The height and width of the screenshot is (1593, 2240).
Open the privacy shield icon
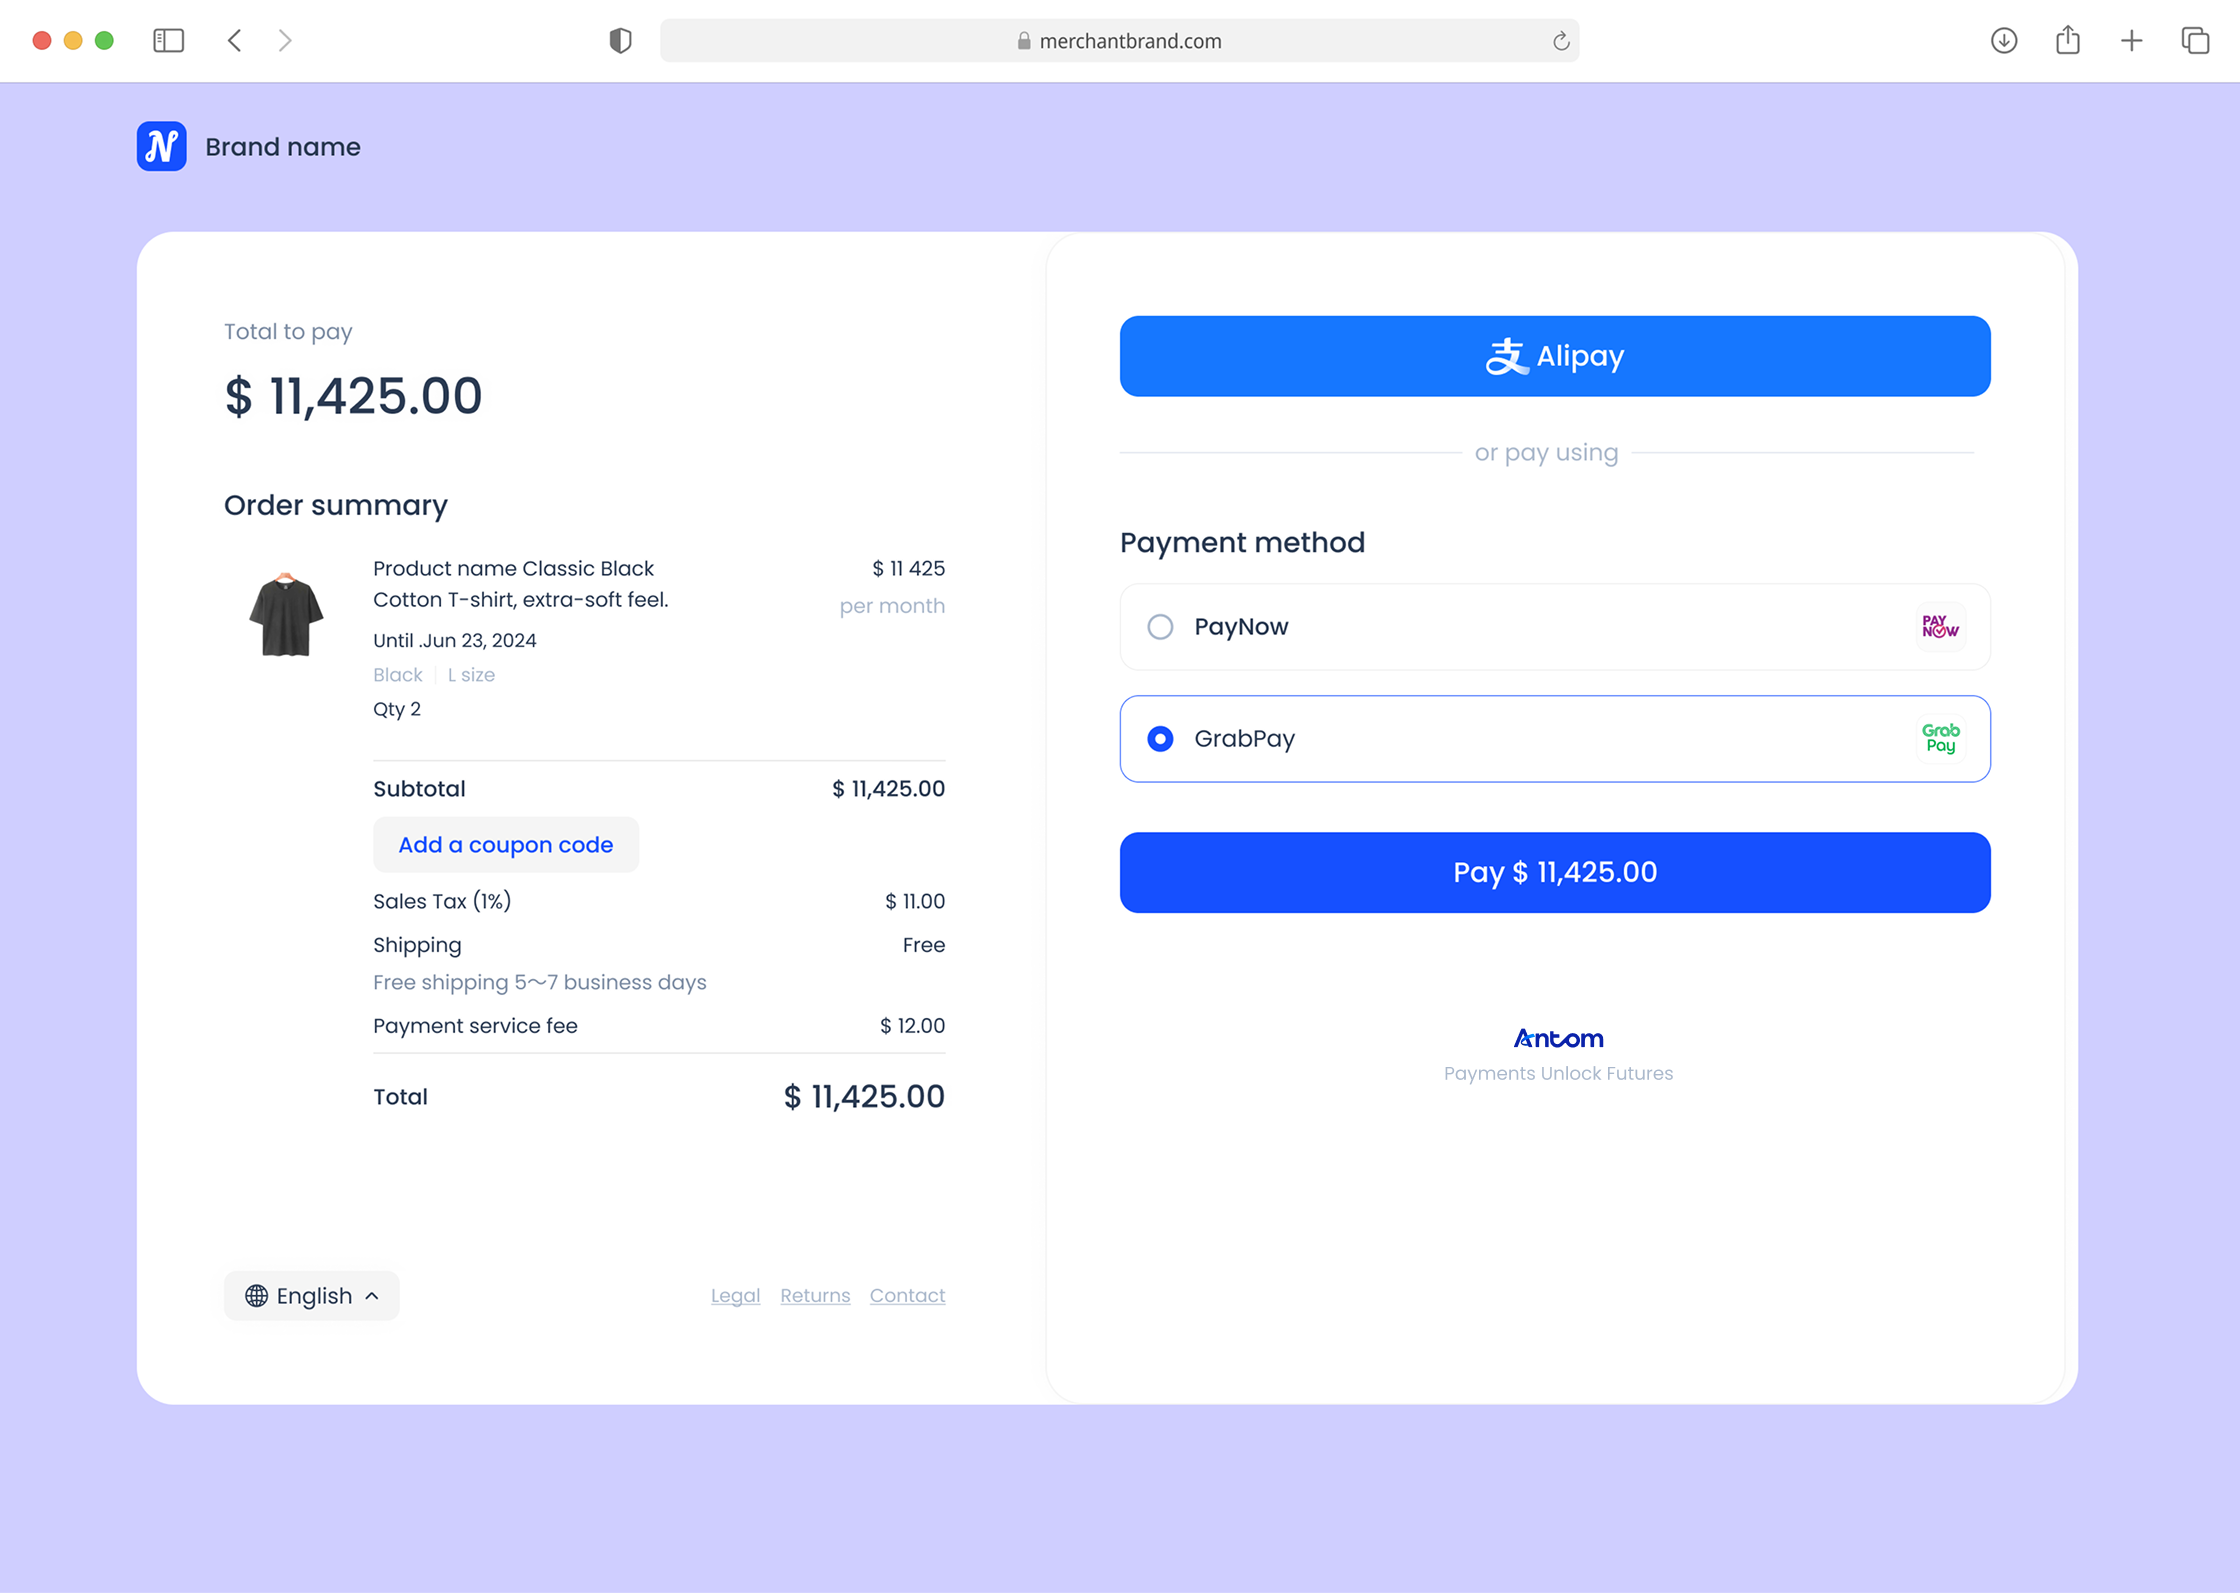point(620,40)
